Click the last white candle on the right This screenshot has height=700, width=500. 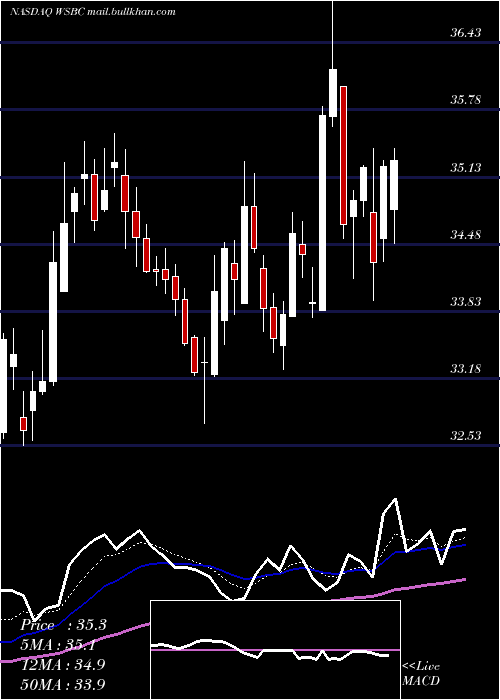(394, 185)
